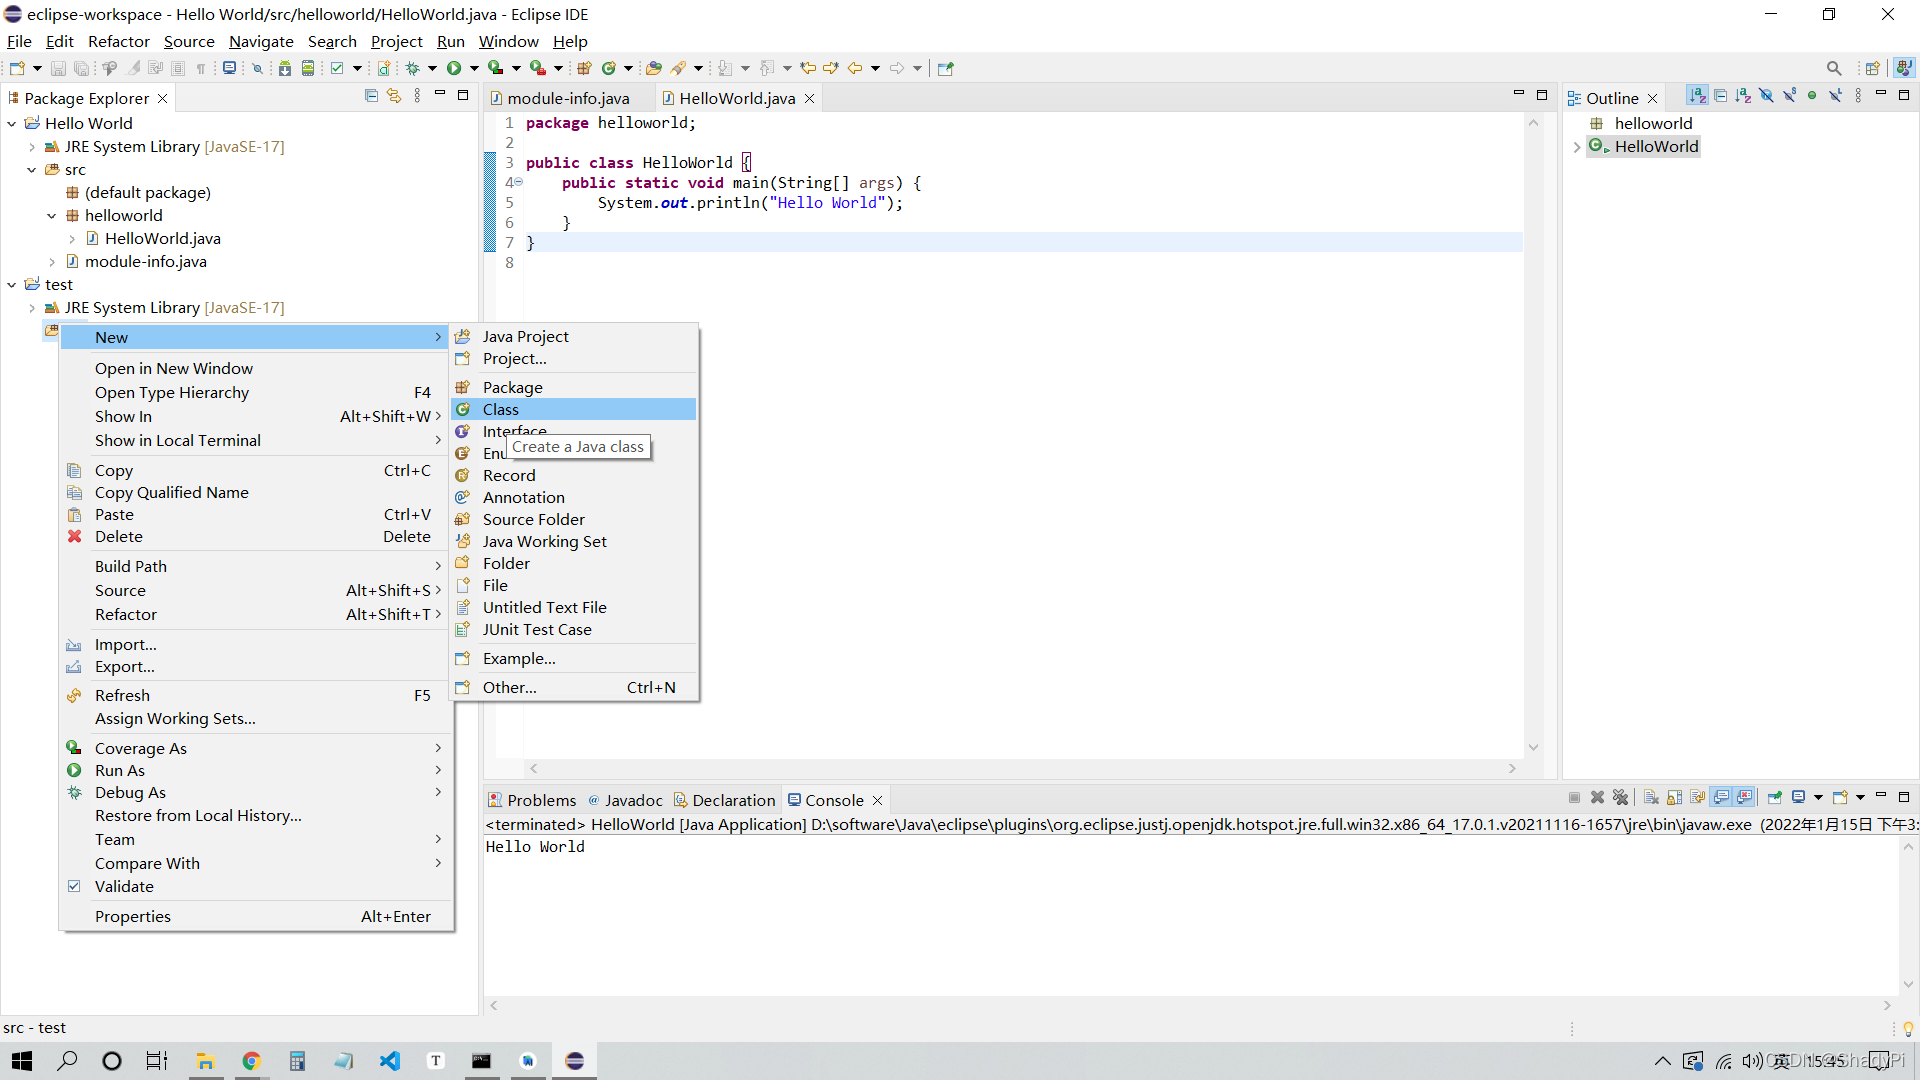The width and height of the screenshot is (1920, 1080).
Task: Click Interface menu item
Action: [x=512, y=430]
